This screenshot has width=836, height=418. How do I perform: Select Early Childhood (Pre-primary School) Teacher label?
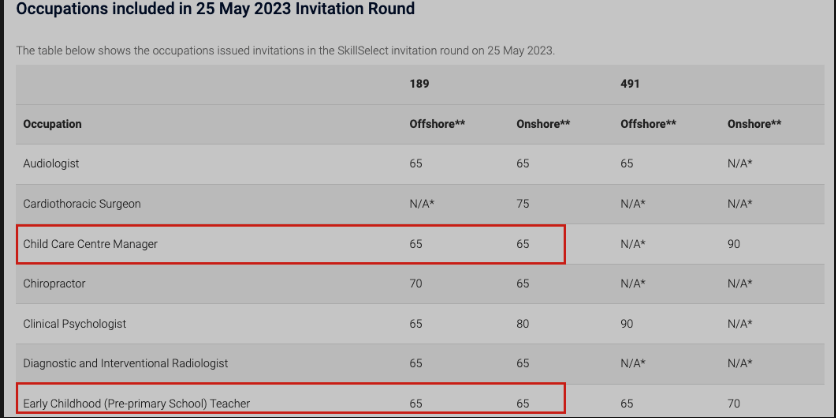click(x=136, y=403)
